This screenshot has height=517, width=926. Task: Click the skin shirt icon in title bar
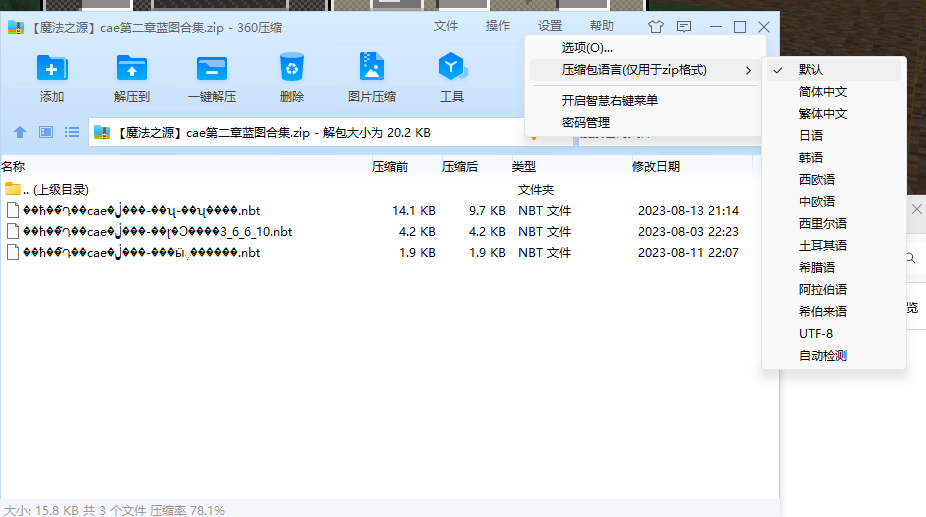pos(656,27)
